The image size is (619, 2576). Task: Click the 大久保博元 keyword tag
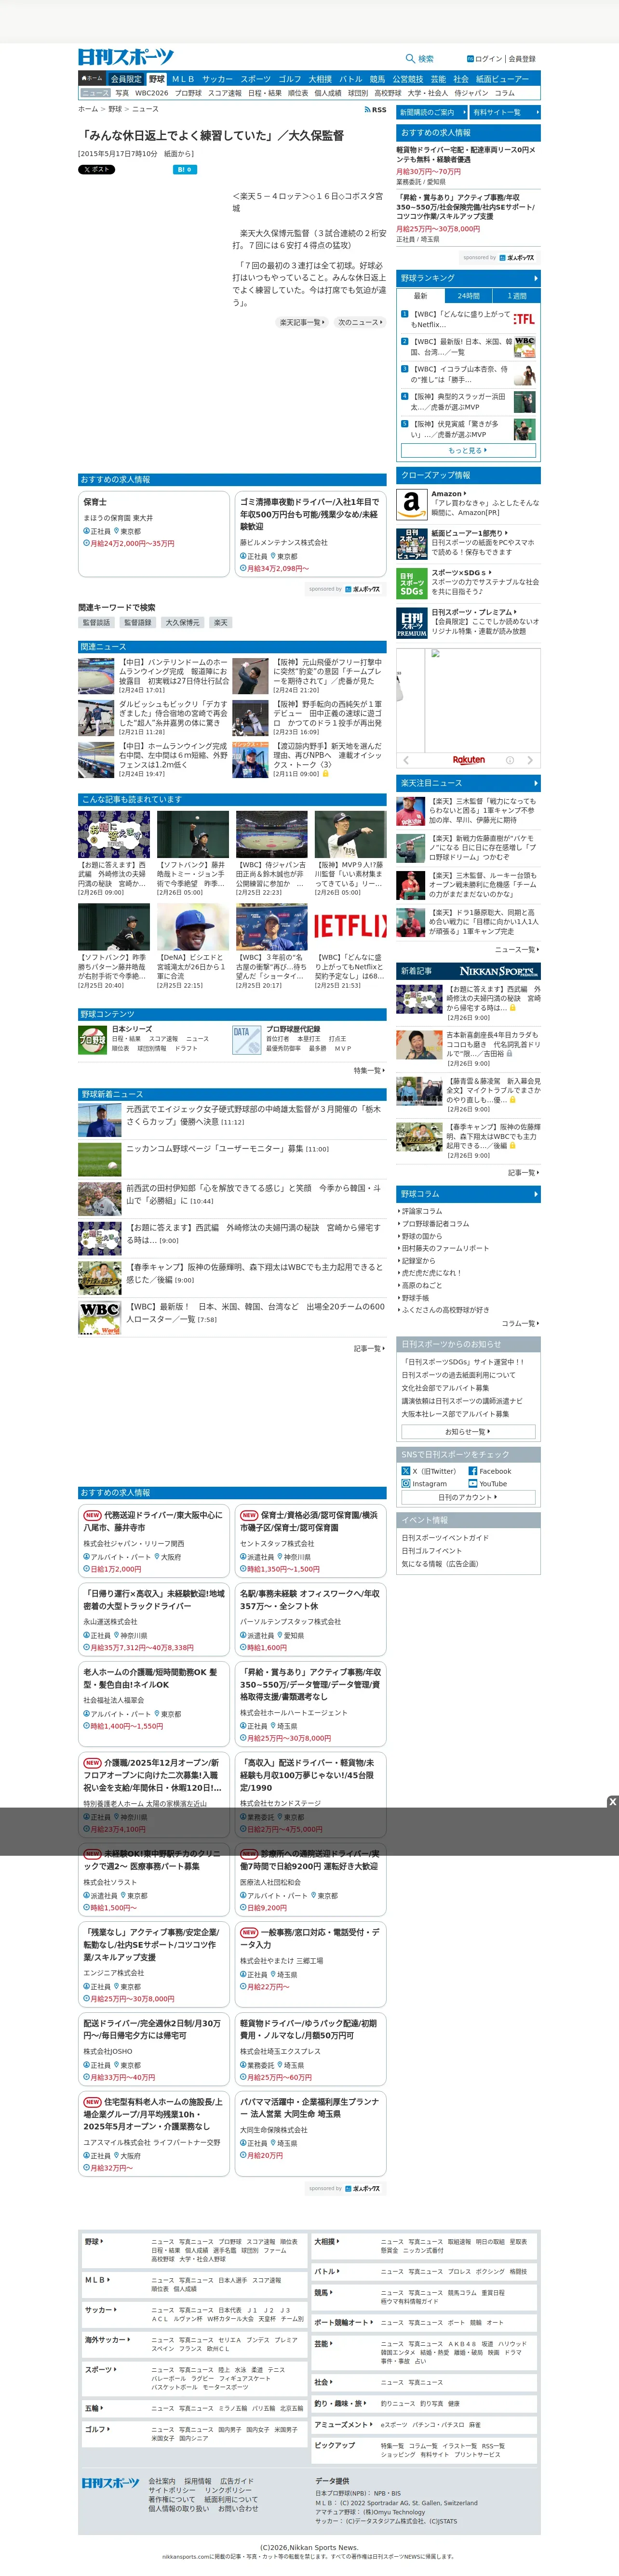182,622
